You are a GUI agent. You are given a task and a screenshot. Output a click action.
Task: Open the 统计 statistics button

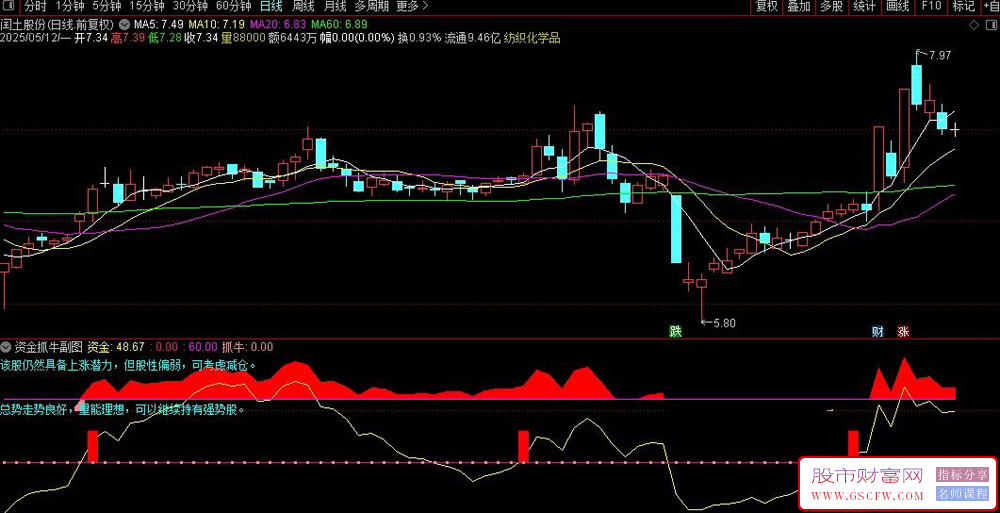point(864,6)
